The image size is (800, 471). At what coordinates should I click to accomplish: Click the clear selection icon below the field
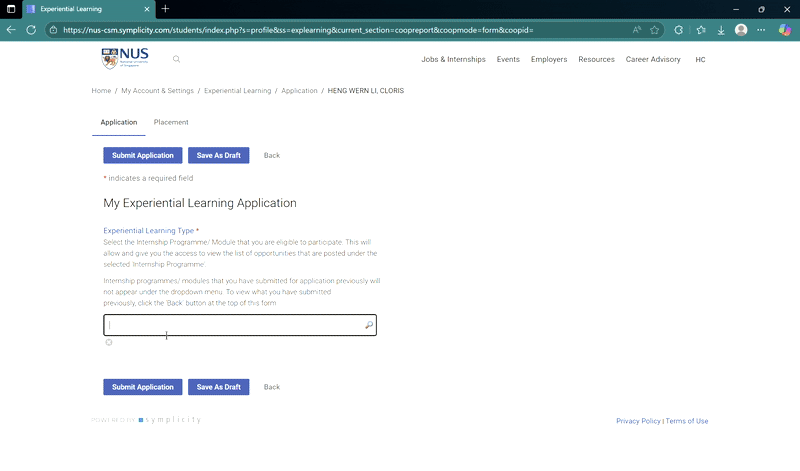pyautogui.click(x=109, y=342)
